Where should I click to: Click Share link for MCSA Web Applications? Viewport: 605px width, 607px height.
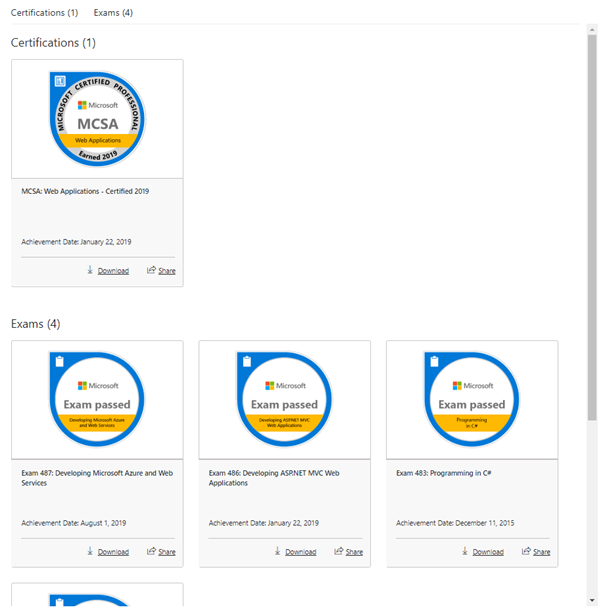(x=167, y=271)
